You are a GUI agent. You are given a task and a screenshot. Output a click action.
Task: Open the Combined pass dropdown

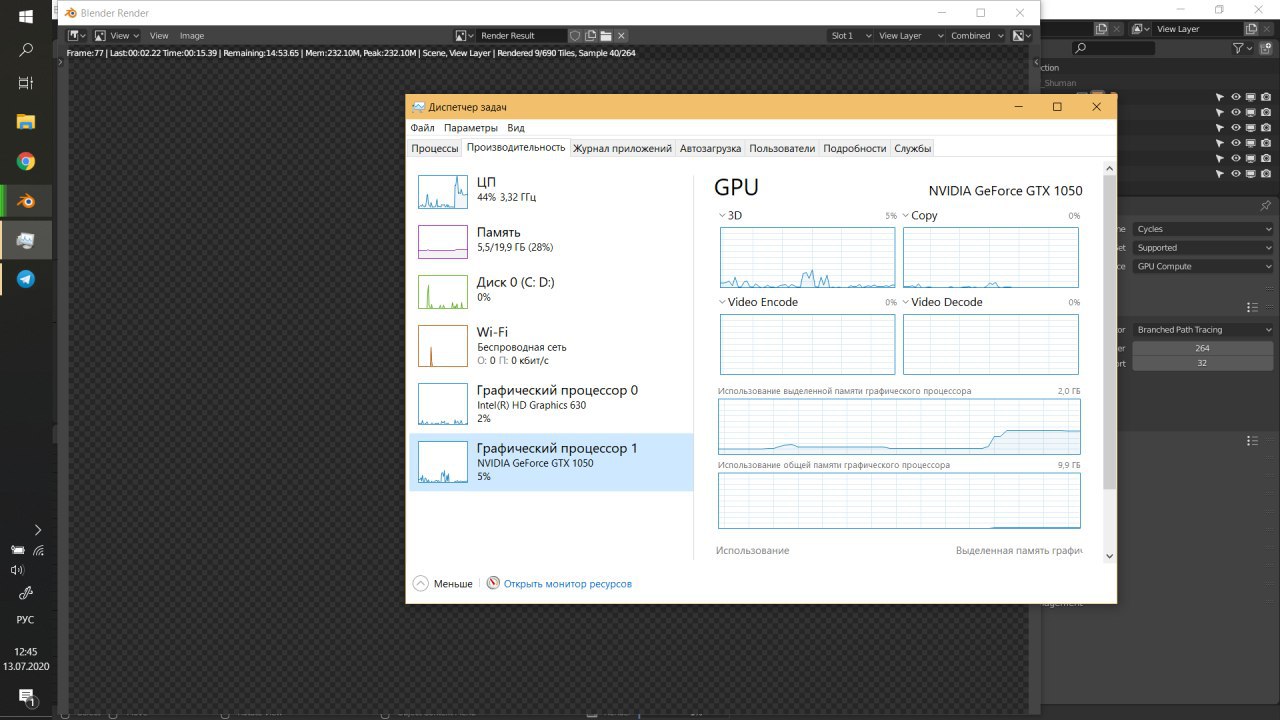(x=976, y=36)
